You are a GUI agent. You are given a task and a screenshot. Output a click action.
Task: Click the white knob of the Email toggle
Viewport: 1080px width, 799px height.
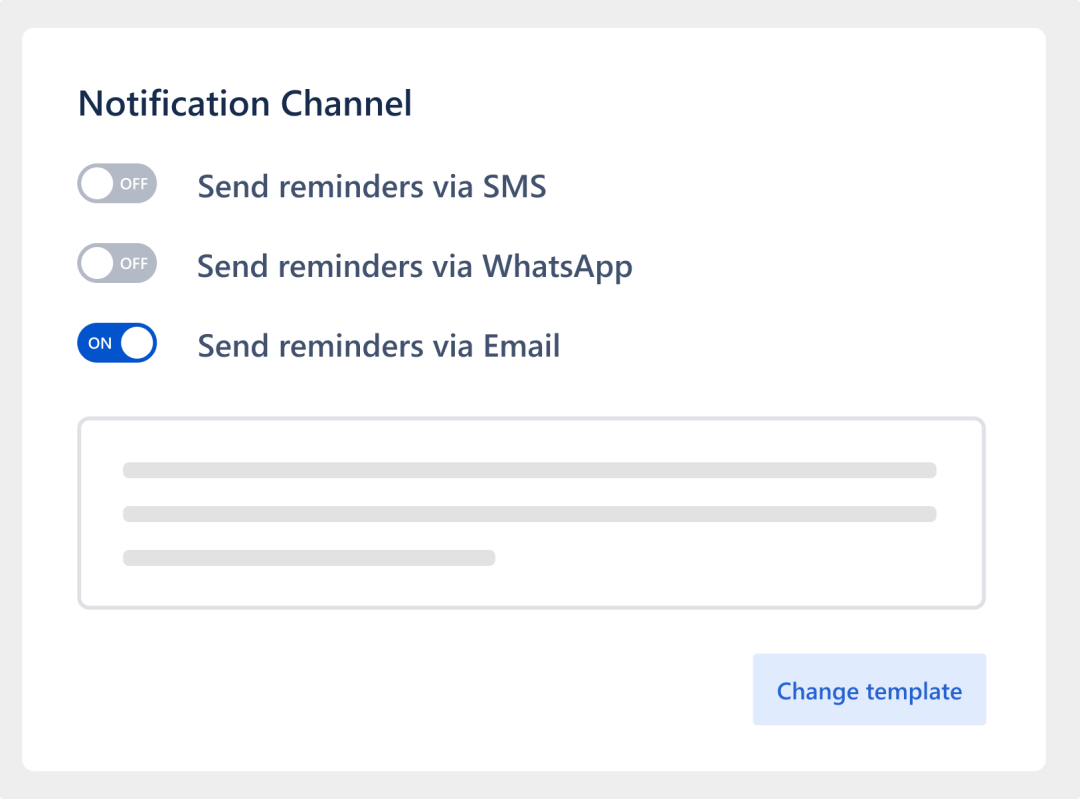click(137, 343)
